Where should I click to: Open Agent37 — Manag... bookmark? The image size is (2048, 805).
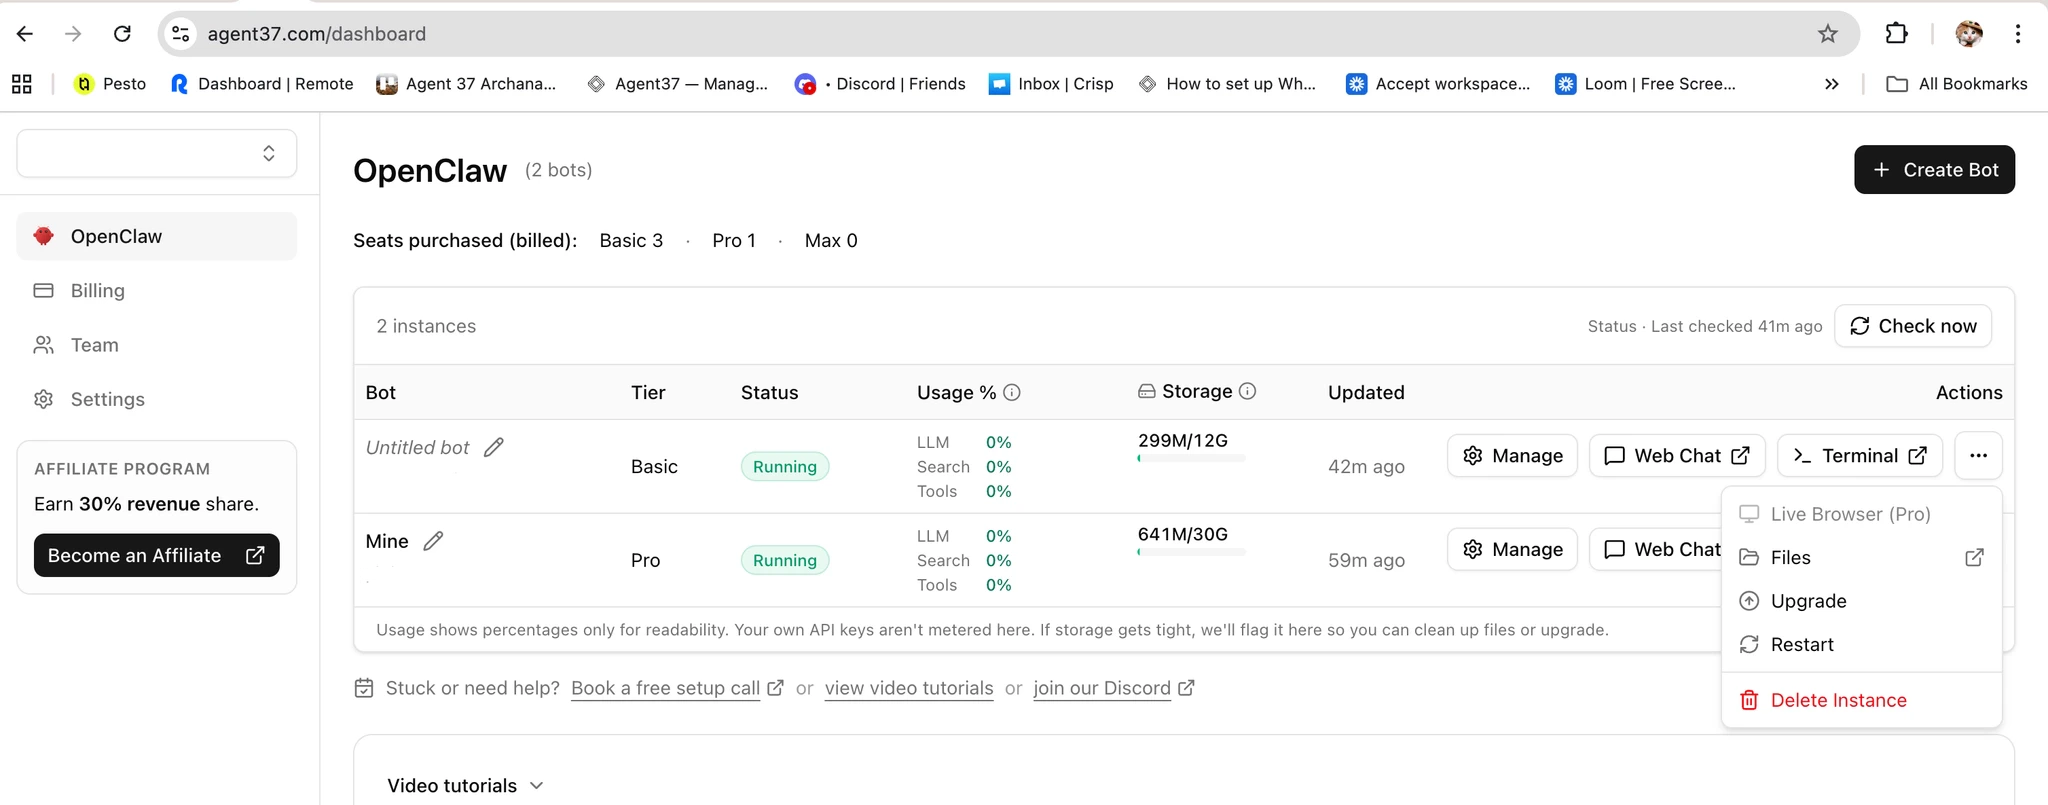coord(677,84)
